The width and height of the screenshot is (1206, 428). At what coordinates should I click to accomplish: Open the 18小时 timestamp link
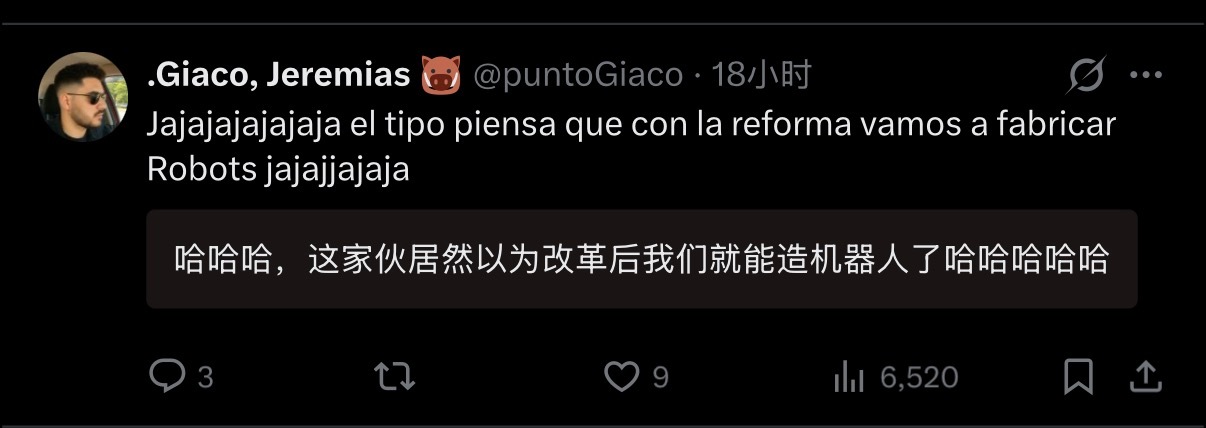[x=760, y=75]
